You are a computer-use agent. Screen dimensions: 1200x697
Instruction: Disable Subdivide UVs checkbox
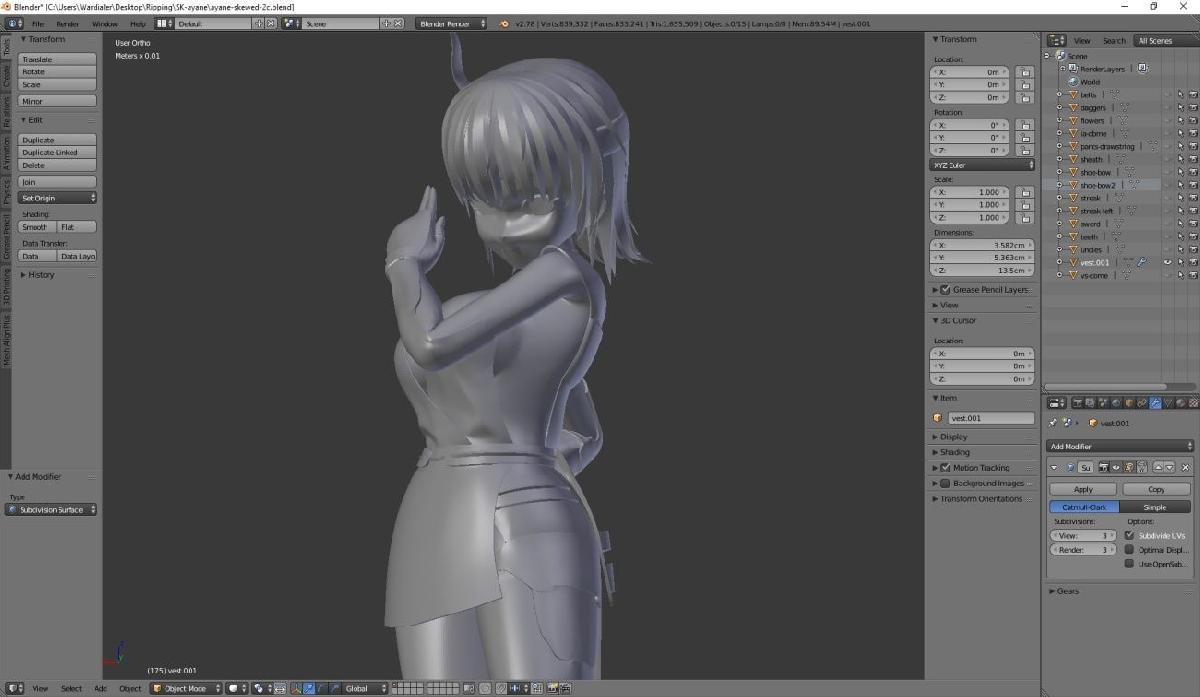tap(1131, 535)
